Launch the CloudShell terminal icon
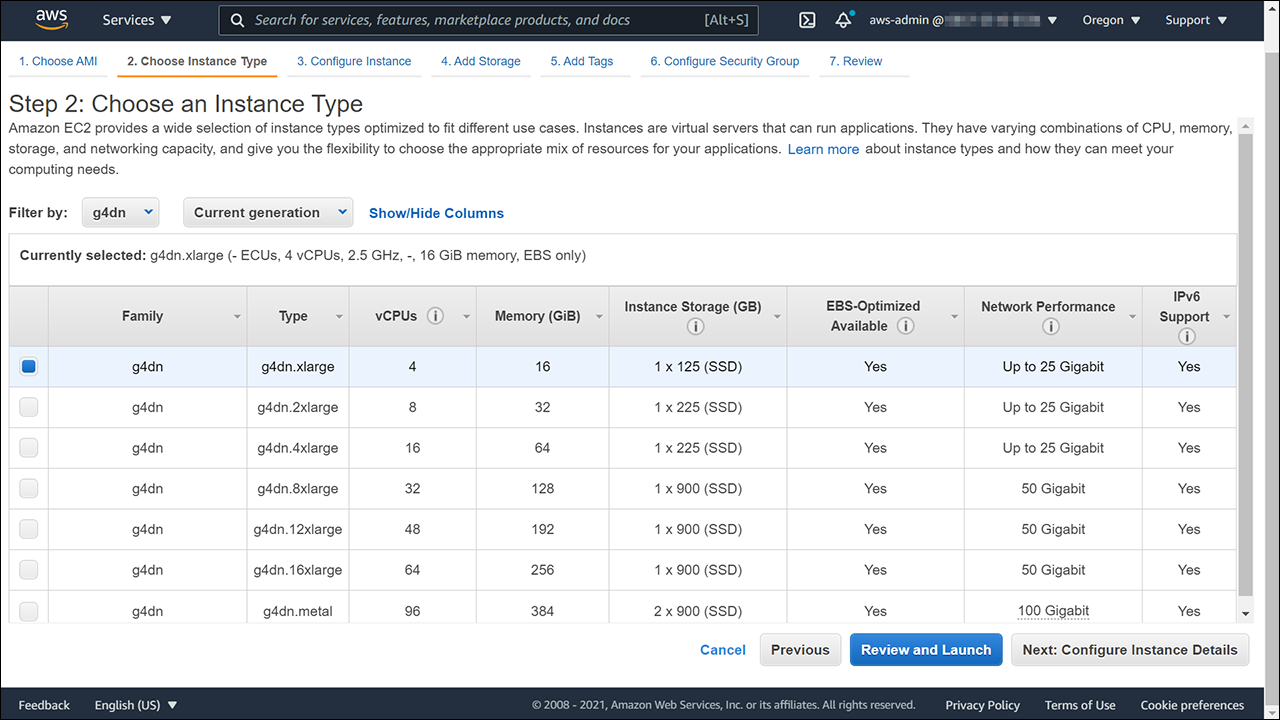The image size is (1280, 720). (808, 20)
